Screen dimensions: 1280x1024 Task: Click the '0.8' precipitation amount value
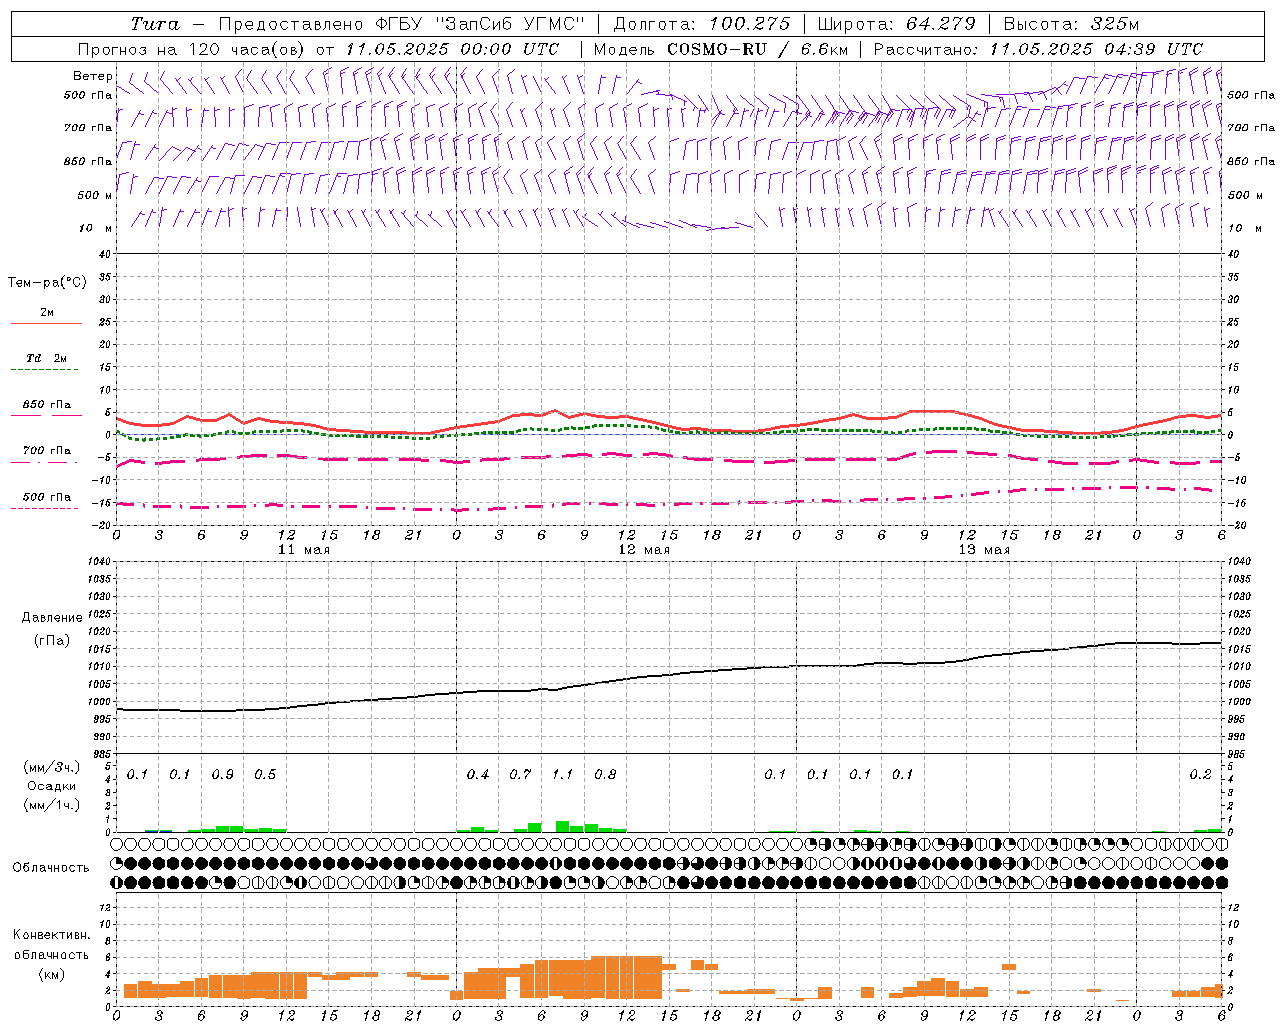[x=605, y=775]
